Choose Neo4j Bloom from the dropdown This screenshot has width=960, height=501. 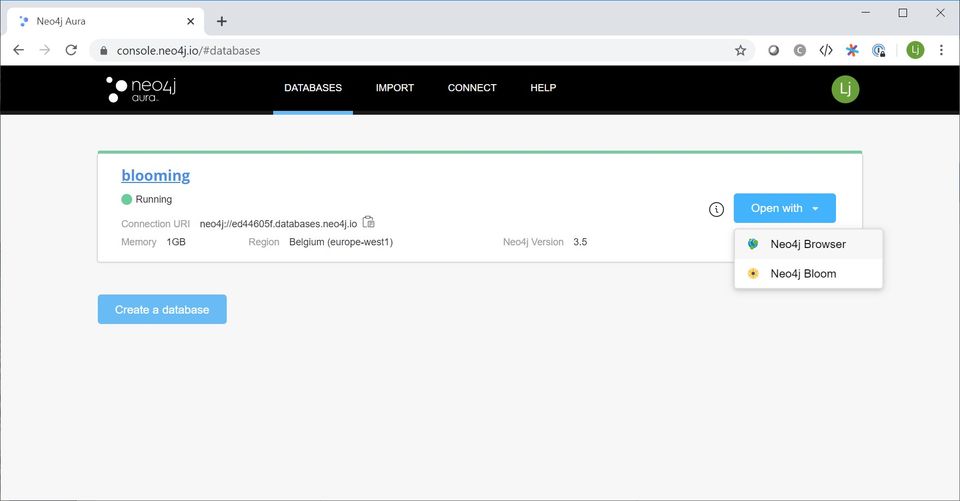[x=808, y=274]
